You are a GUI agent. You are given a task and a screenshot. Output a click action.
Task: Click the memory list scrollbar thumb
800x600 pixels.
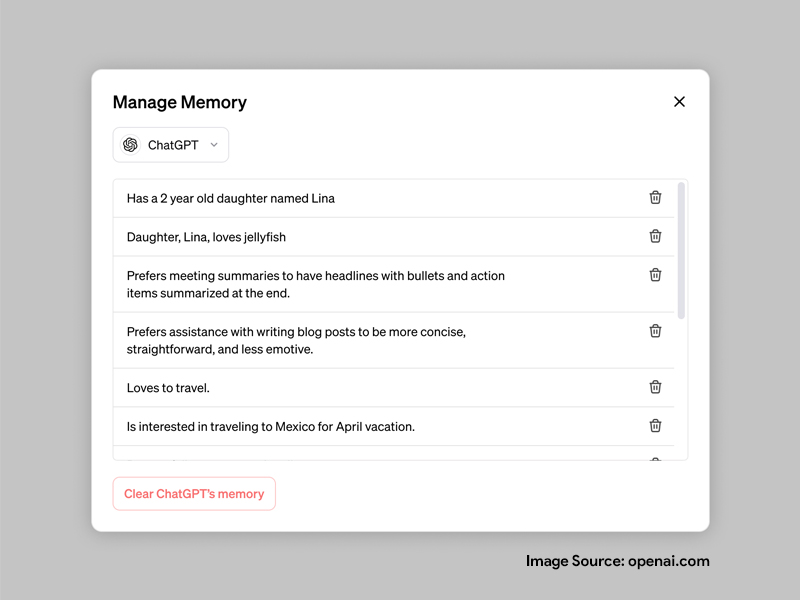pos(681,251)
